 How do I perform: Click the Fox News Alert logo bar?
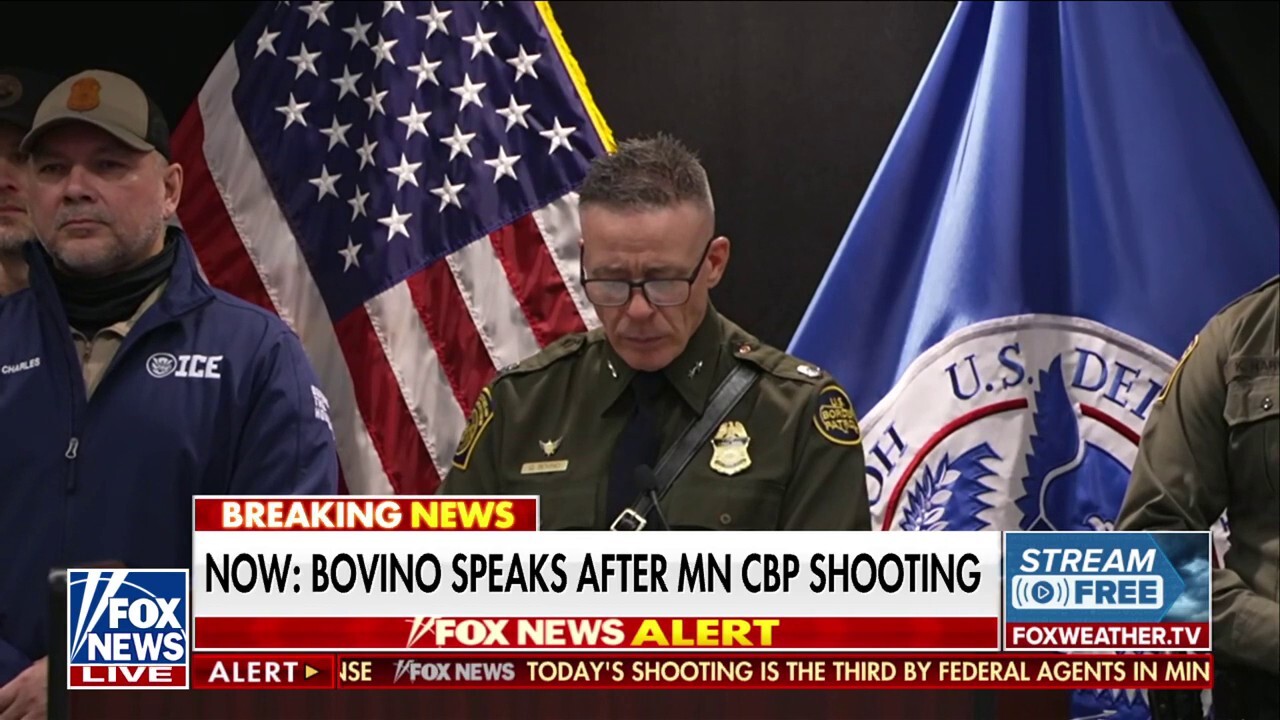(596, 632)
